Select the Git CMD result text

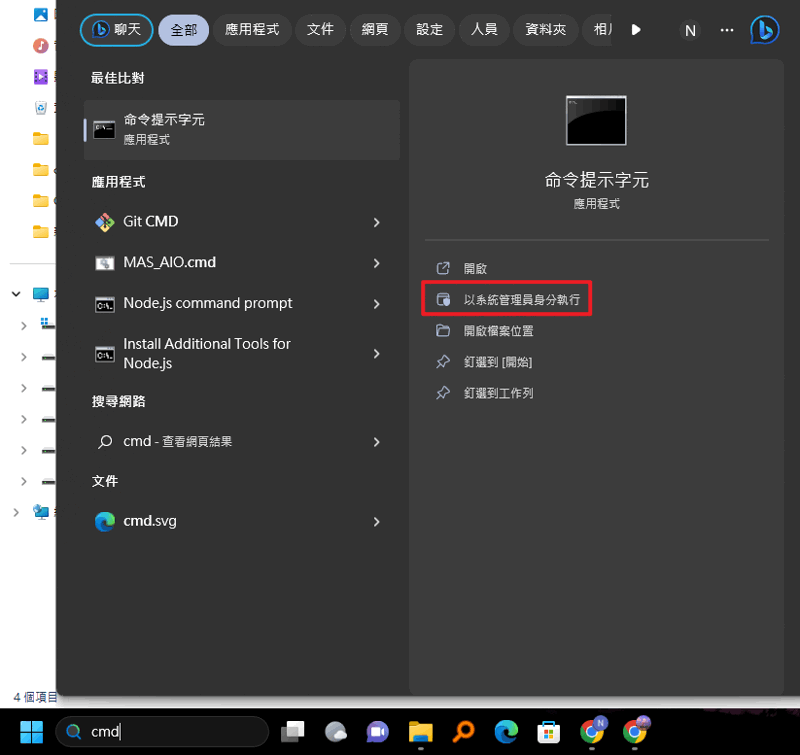click(x=151, y=221)
